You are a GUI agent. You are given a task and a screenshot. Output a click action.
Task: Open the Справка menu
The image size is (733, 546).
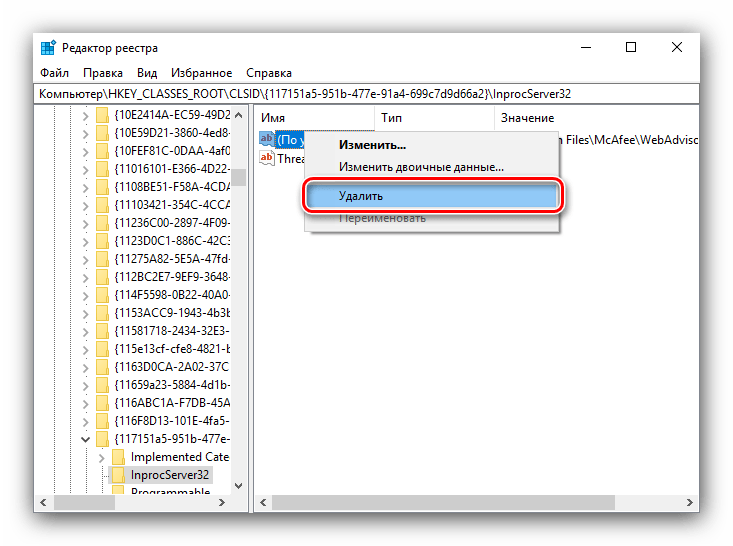[269, 73]
